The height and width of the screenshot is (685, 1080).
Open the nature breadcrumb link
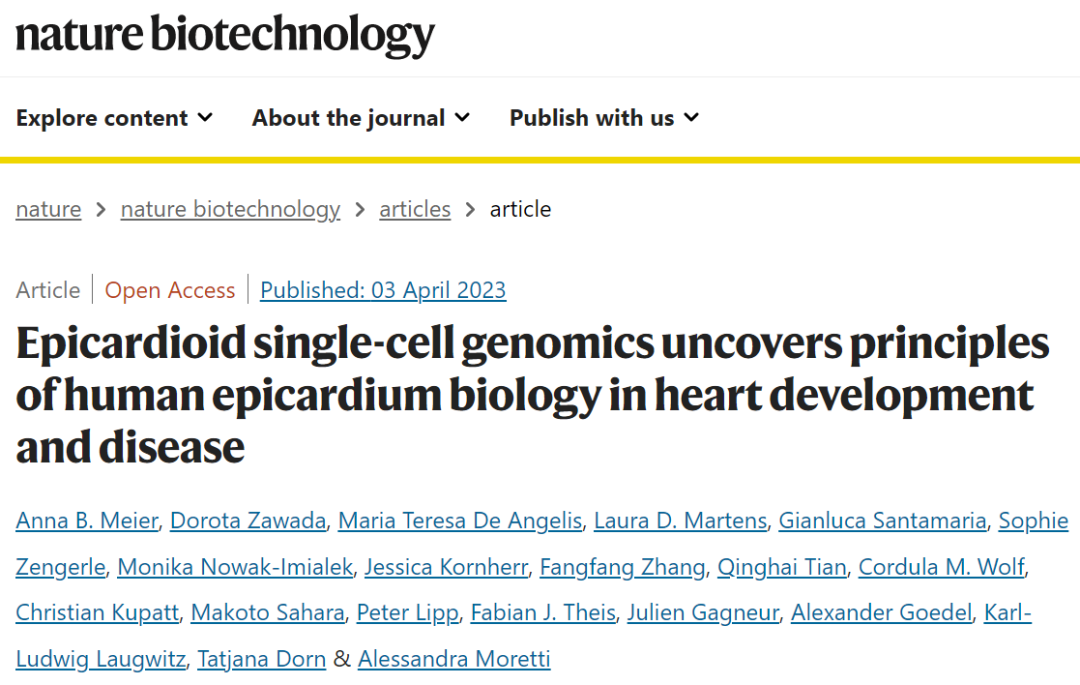pos(48,209)
